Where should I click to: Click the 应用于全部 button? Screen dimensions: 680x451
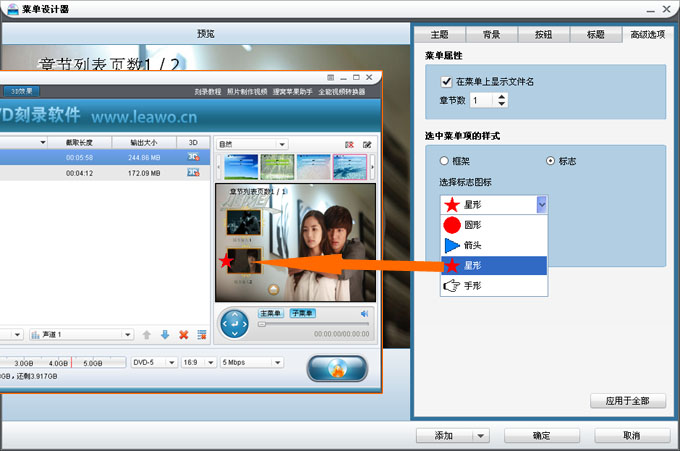coord(628,401)
